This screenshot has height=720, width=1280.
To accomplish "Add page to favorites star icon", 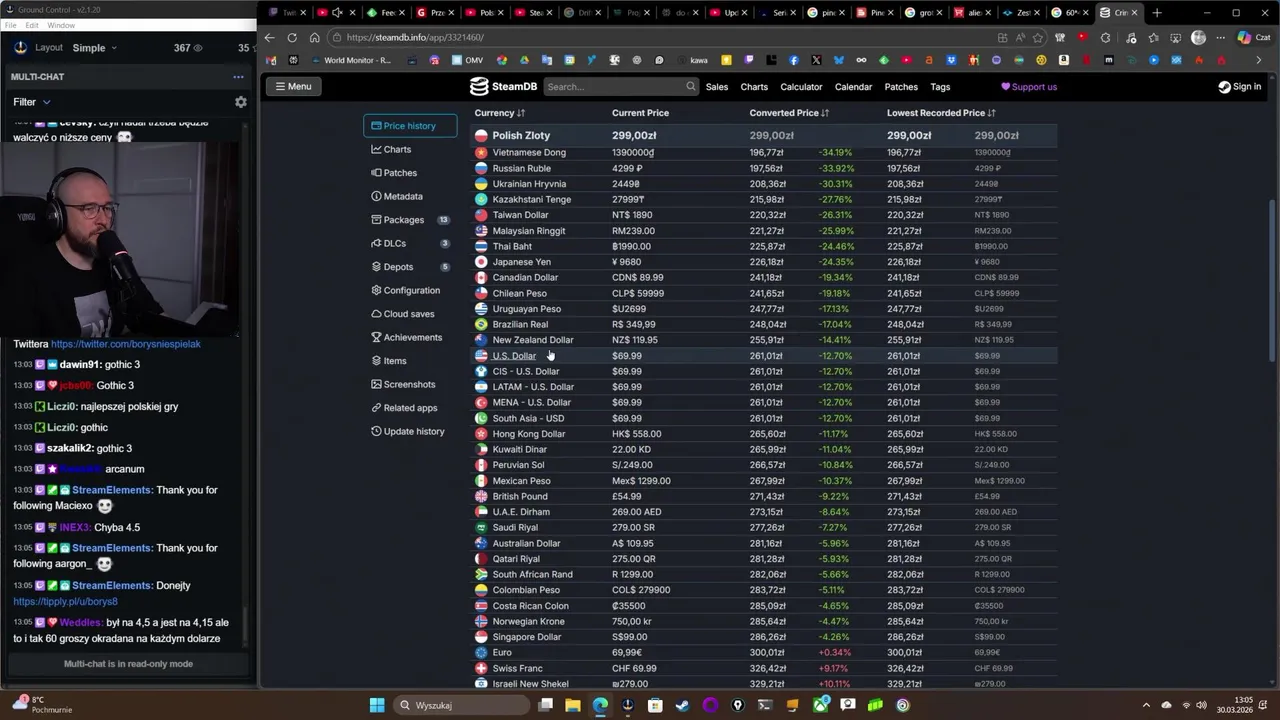I will (x=1038, y=38).
